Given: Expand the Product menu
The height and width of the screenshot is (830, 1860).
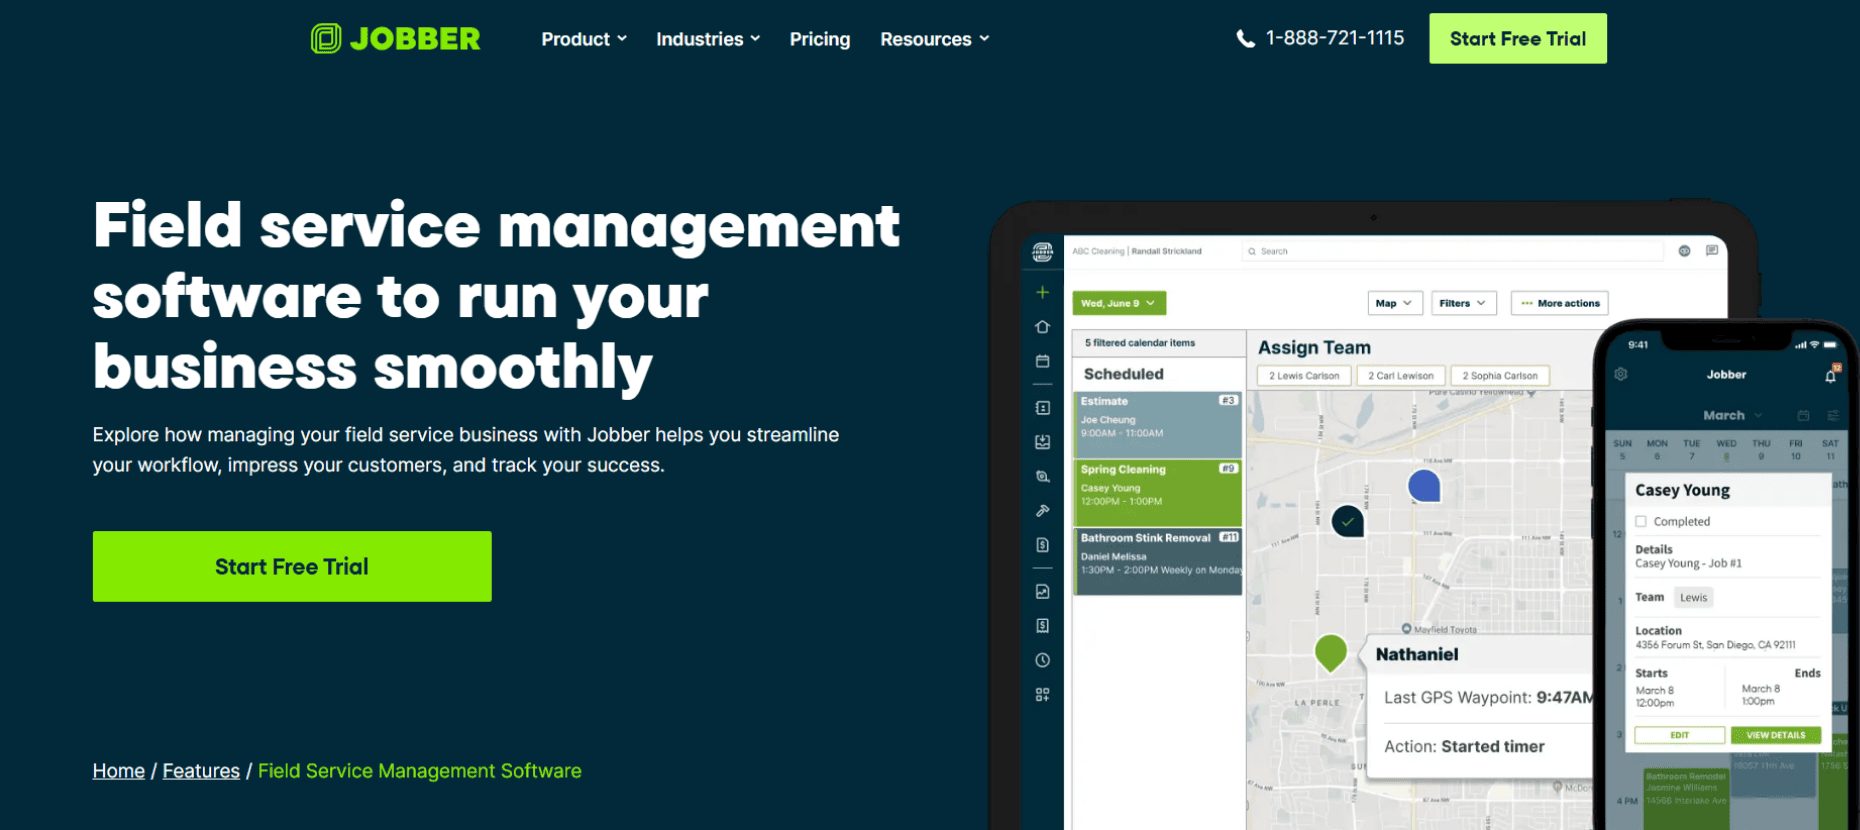Looking at the screenshot, I should pyautogui.click(x=584, y=39).
